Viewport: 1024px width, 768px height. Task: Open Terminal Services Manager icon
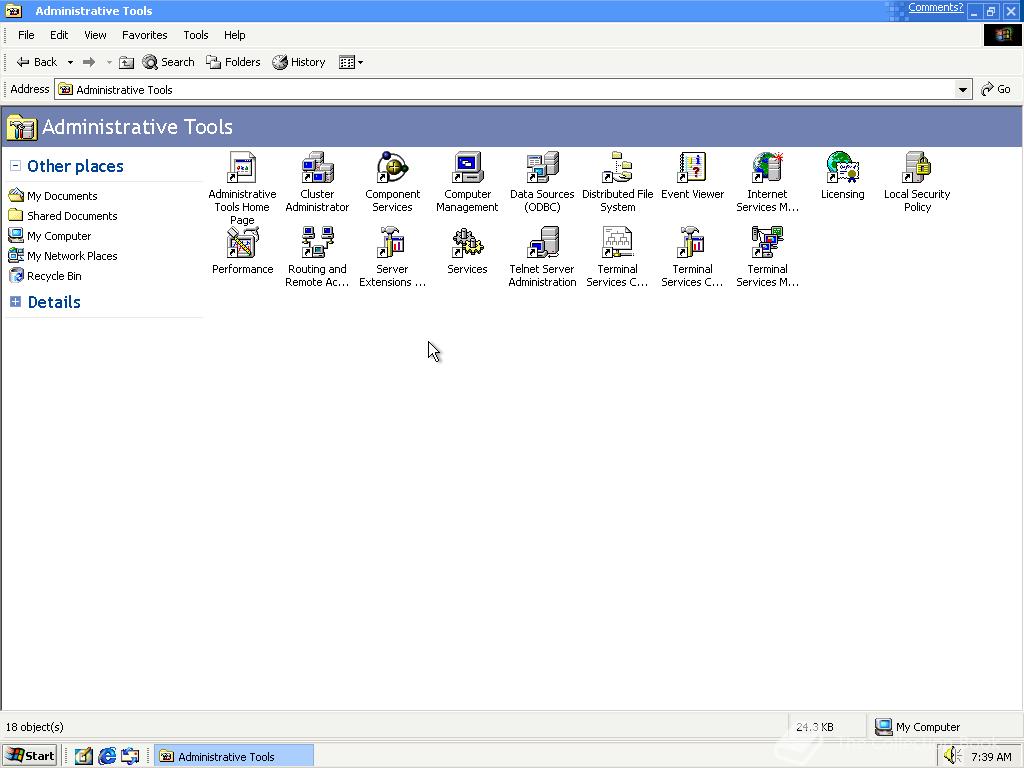(767, 243)
